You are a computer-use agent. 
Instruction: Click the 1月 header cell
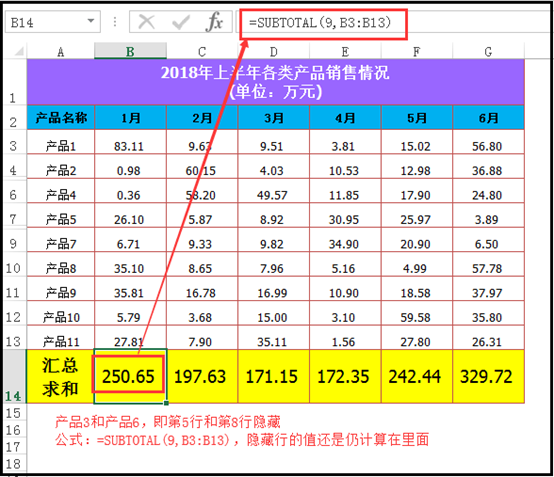(x=130, y=117)
